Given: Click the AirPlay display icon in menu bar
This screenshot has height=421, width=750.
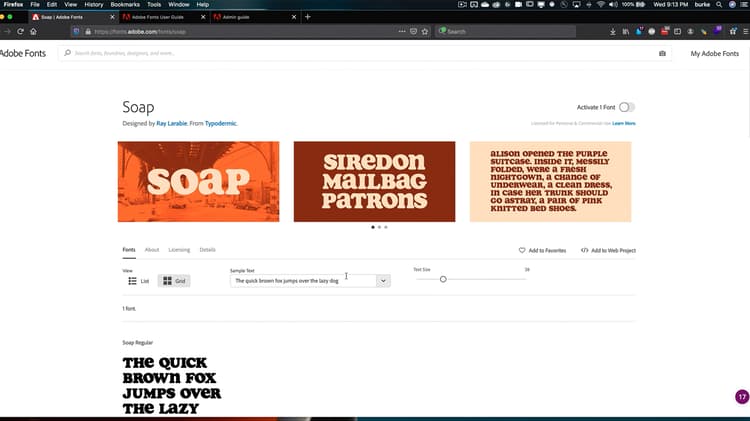Looking at the screenshot, I should [x=576, y=4].
